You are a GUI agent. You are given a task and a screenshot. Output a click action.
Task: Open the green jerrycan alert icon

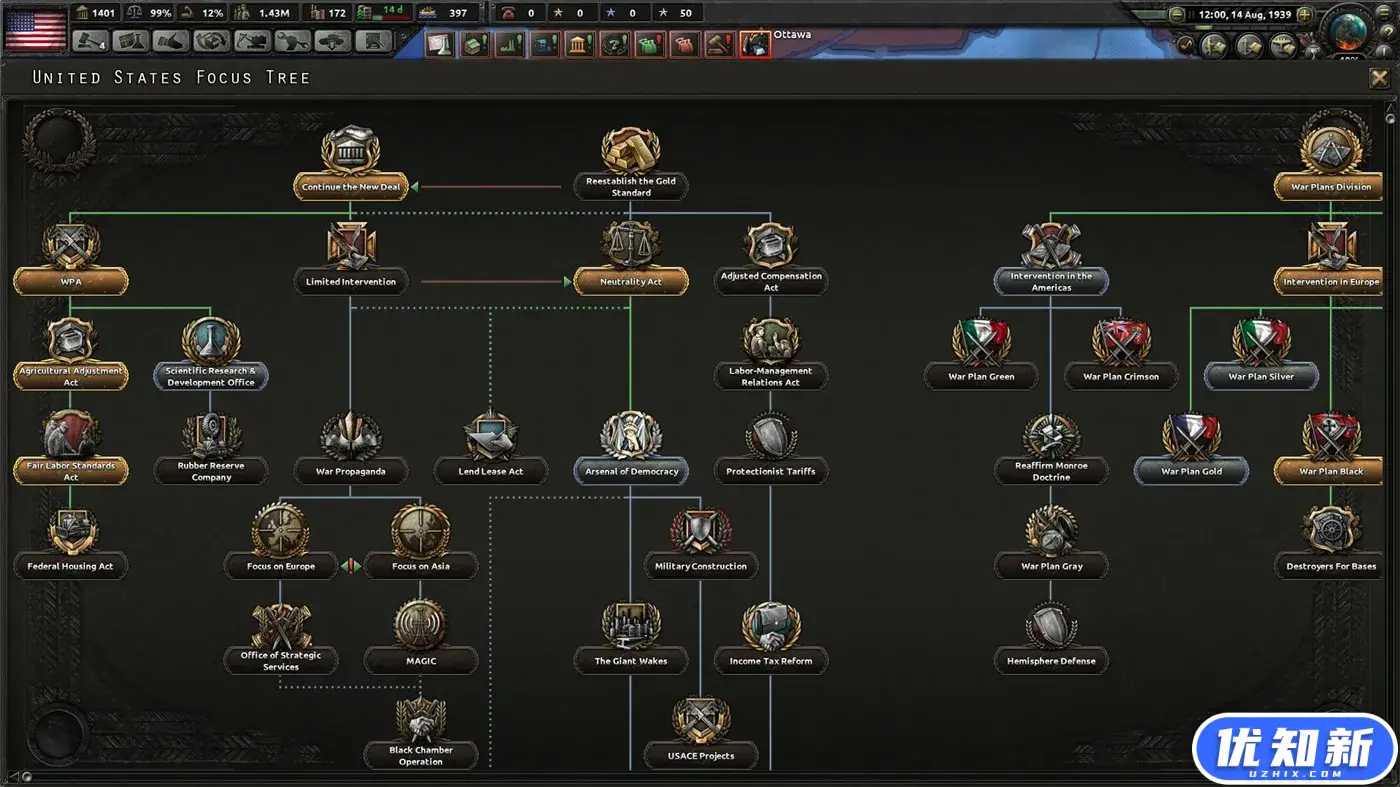click(649, 44)
